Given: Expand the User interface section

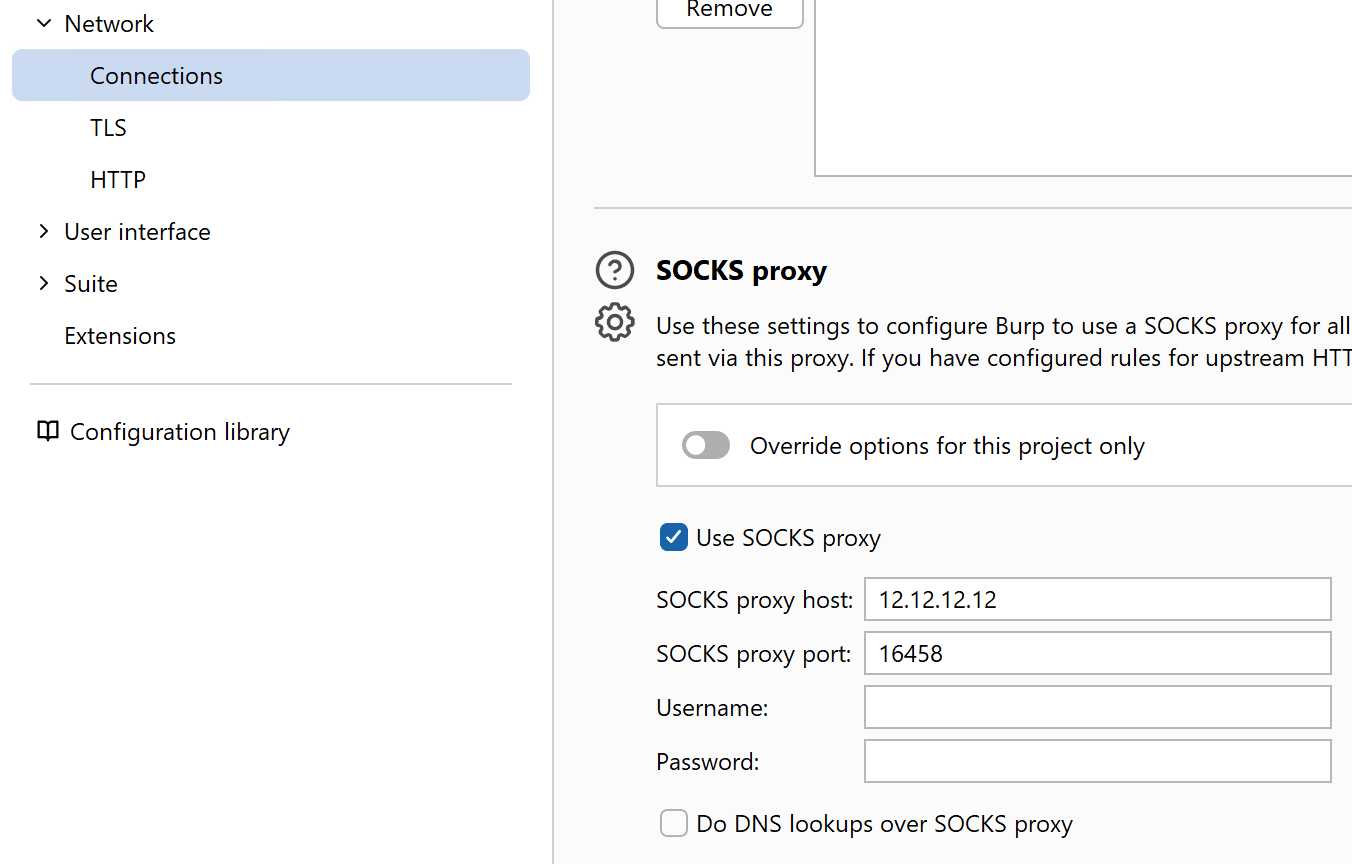Looking at the screenshot, I should (x=44, y=231).
